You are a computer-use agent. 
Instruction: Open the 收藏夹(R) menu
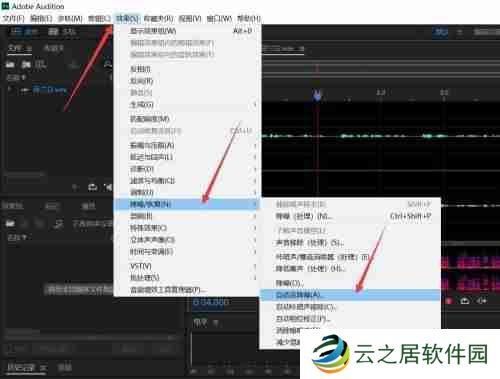[x=159, y=19]
